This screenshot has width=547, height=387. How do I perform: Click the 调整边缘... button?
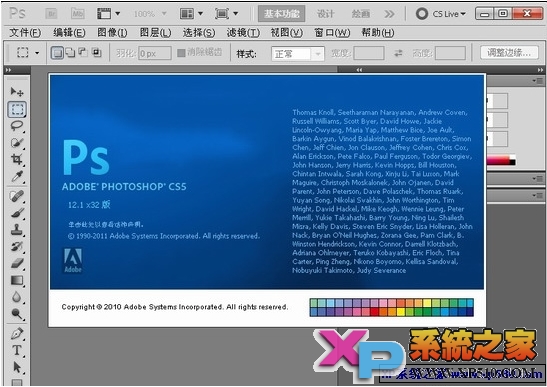click(x=509, y=53)
